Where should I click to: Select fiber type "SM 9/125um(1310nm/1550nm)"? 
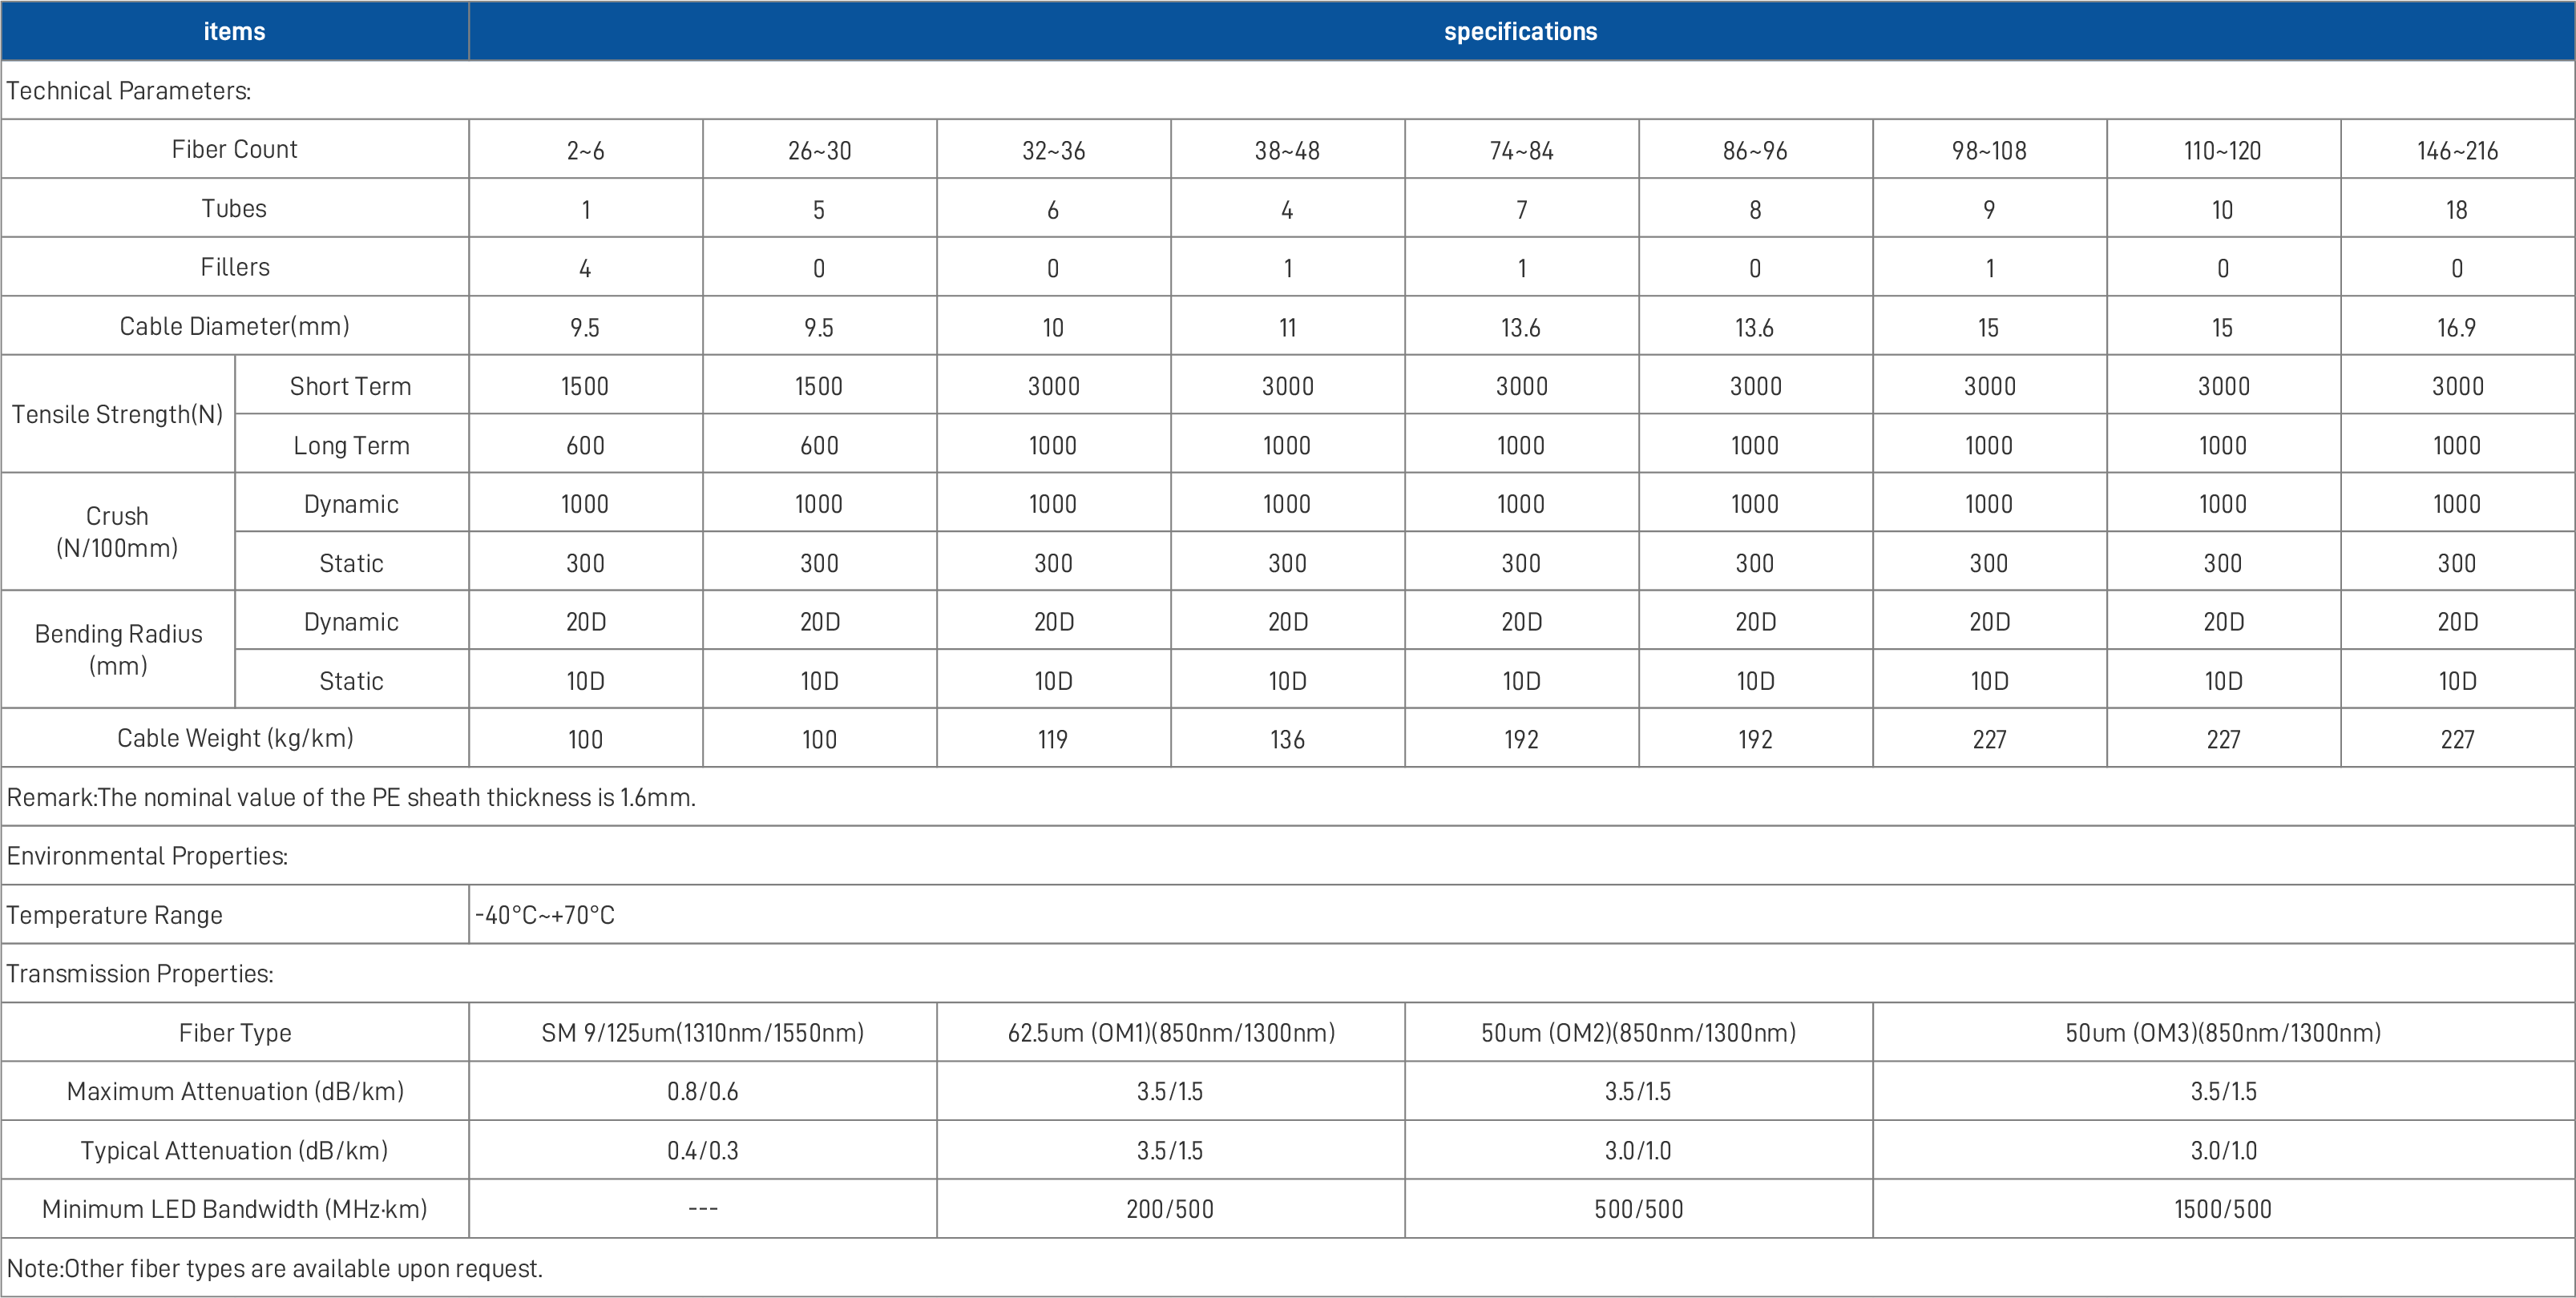(x=702, y=1032)
